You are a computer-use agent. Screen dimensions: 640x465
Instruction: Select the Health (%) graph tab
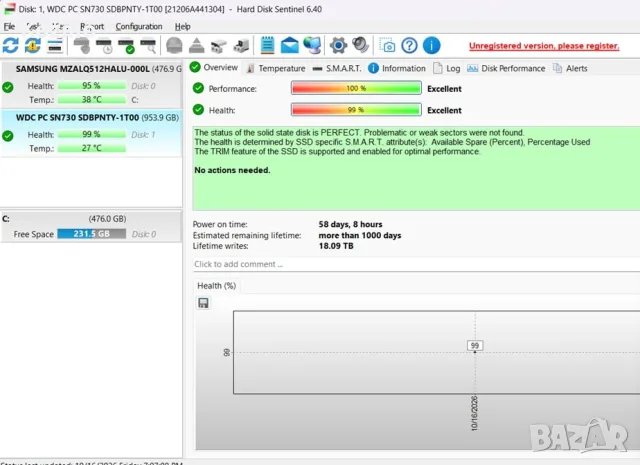[217, 286]
